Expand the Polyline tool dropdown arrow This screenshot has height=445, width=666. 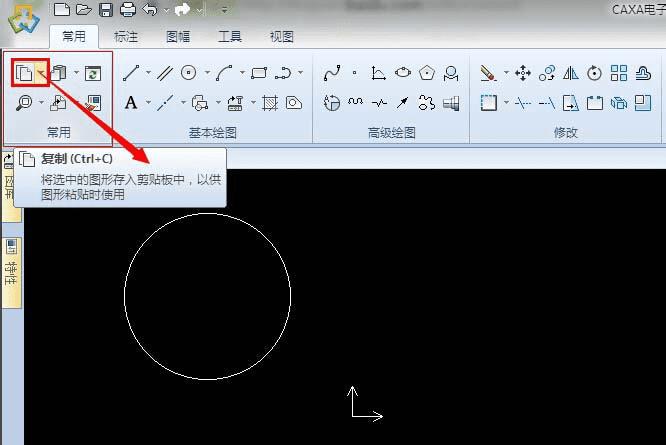[x=300, y=73]
